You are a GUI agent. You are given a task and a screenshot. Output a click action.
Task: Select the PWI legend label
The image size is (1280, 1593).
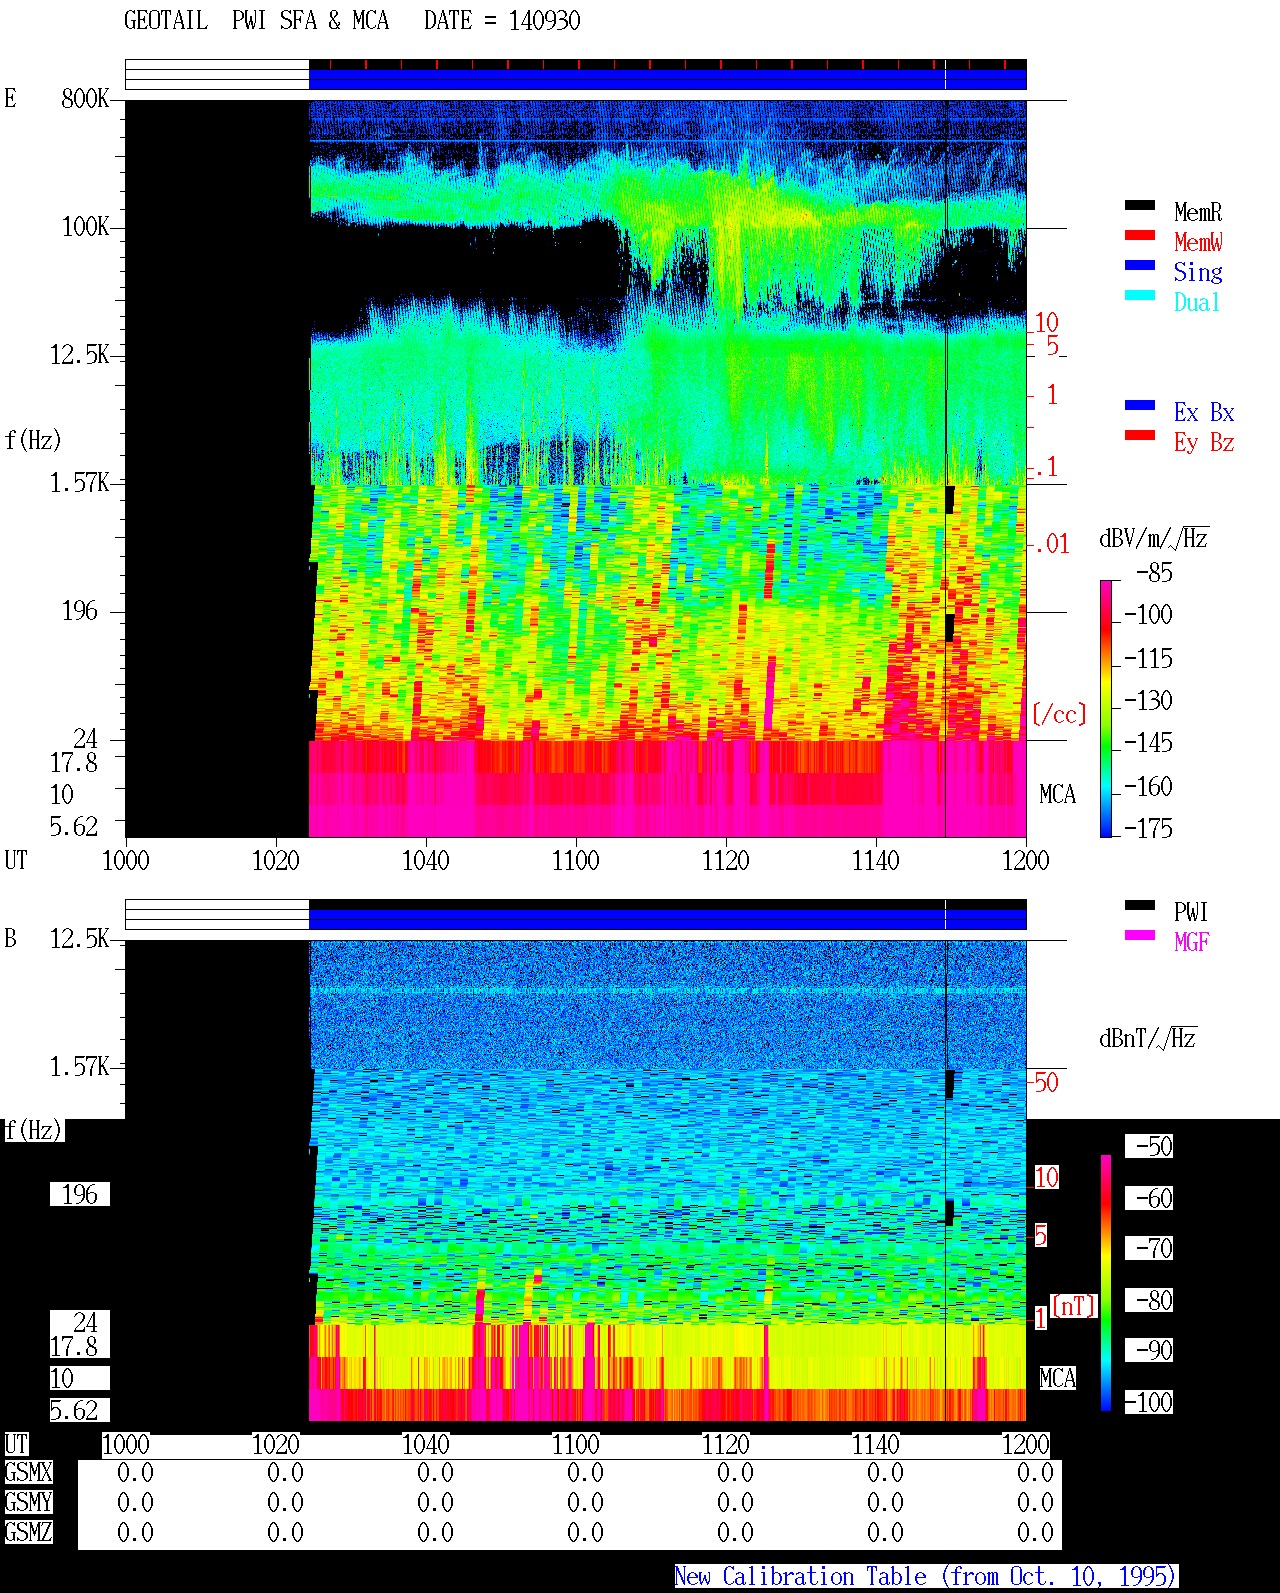[x=1192, y=912]
